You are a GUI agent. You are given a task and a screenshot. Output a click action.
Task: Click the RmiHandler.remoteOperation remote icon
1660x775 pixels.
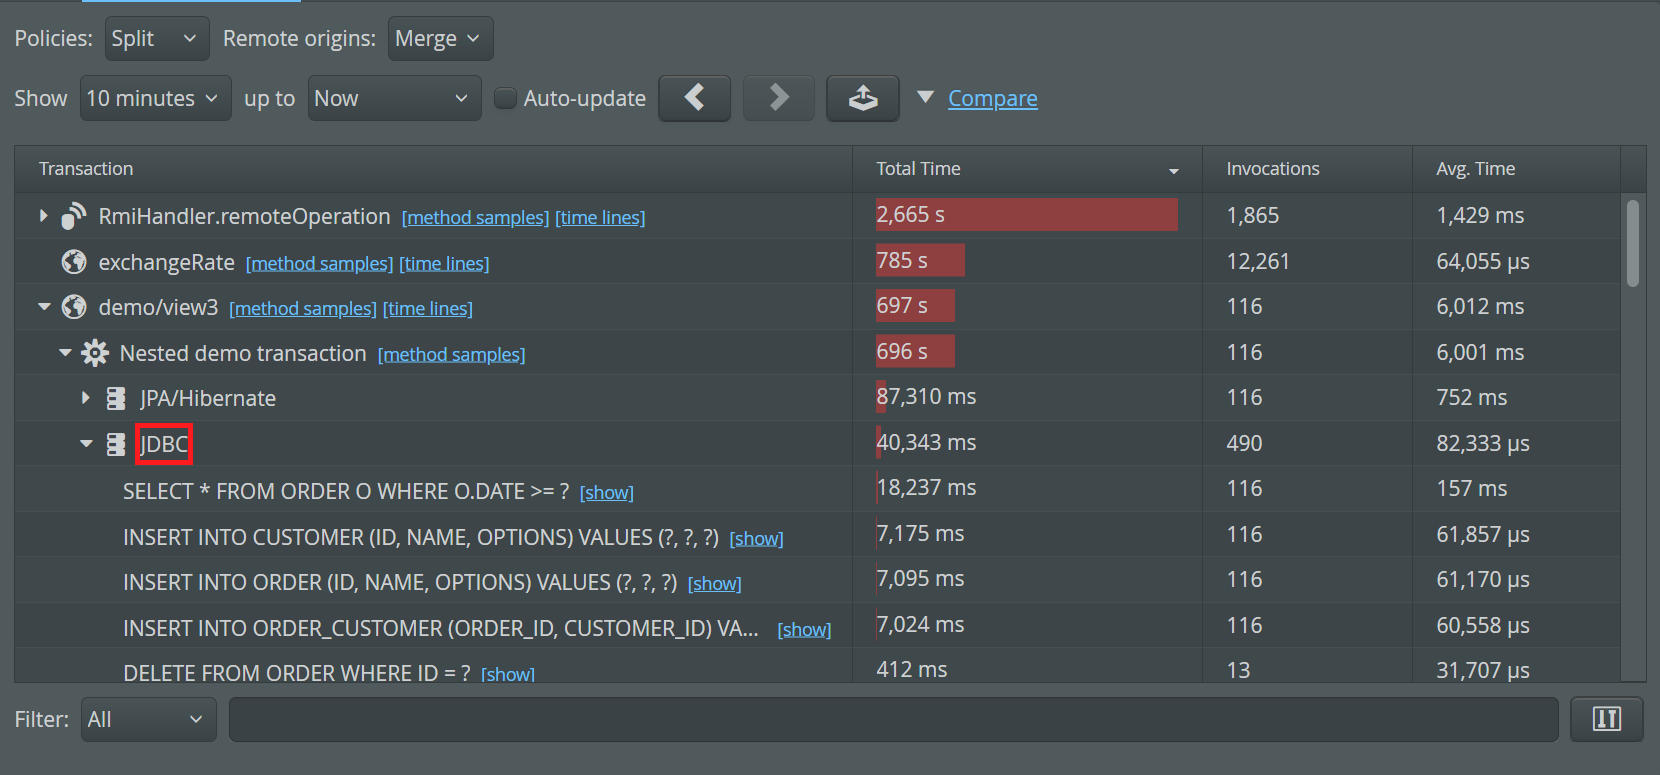[x=74, y=216]
